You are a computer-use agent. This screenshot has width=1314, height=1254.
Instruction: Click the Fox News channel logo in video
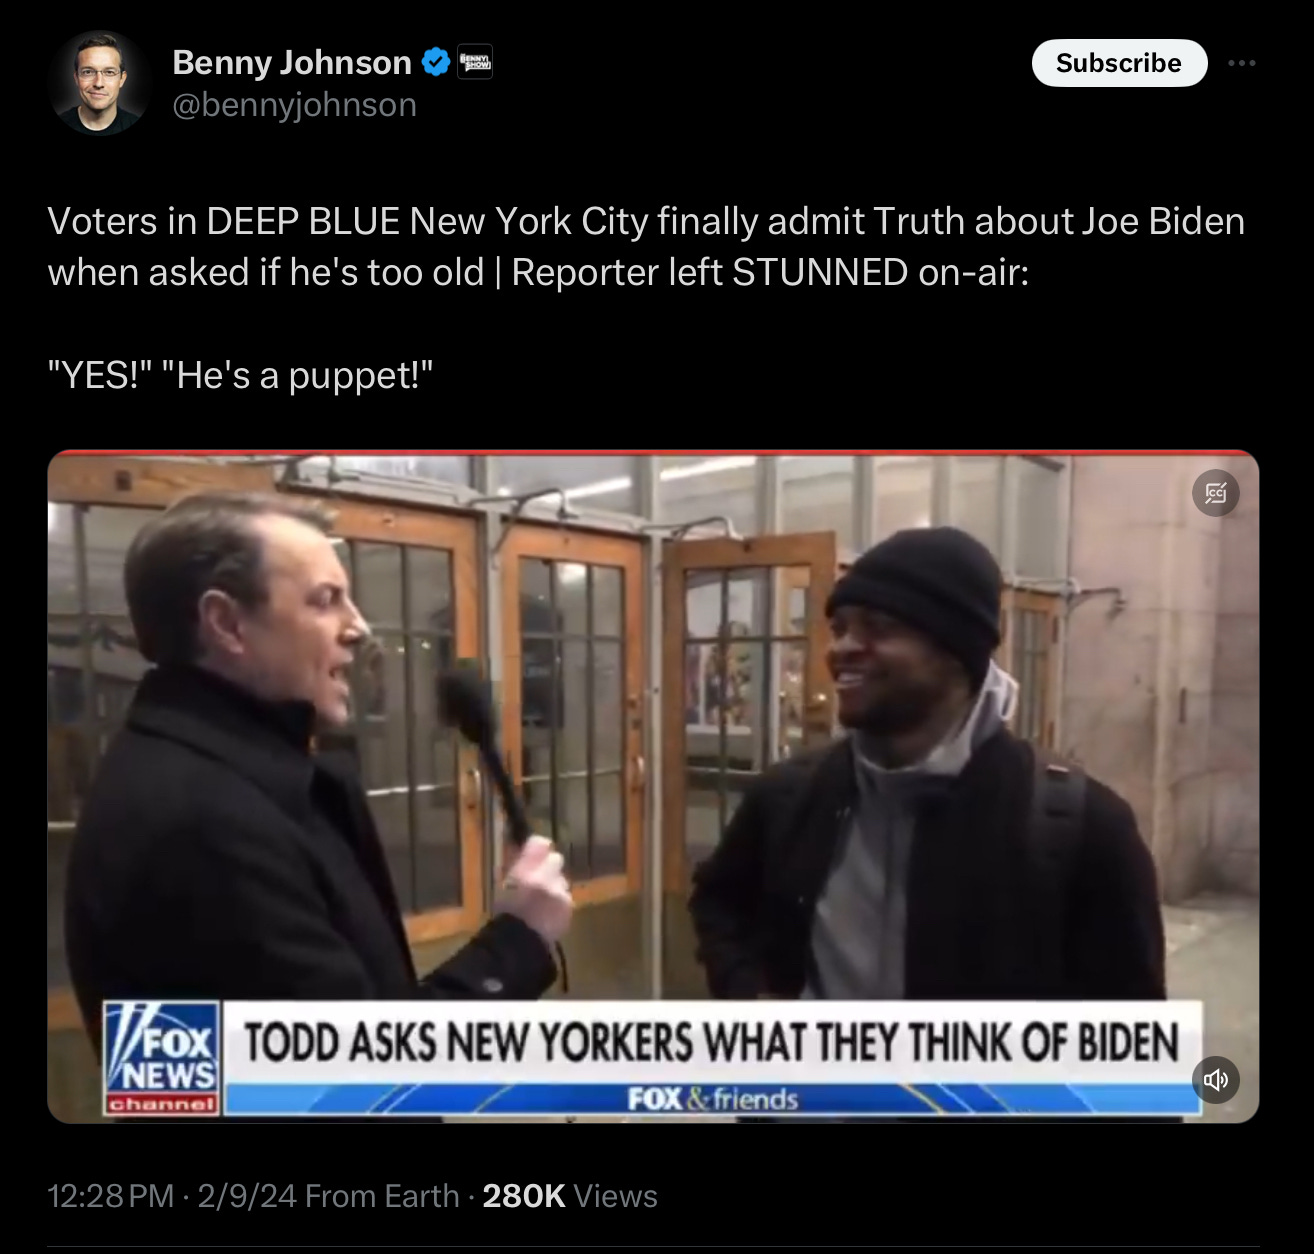pos(163,1058)
